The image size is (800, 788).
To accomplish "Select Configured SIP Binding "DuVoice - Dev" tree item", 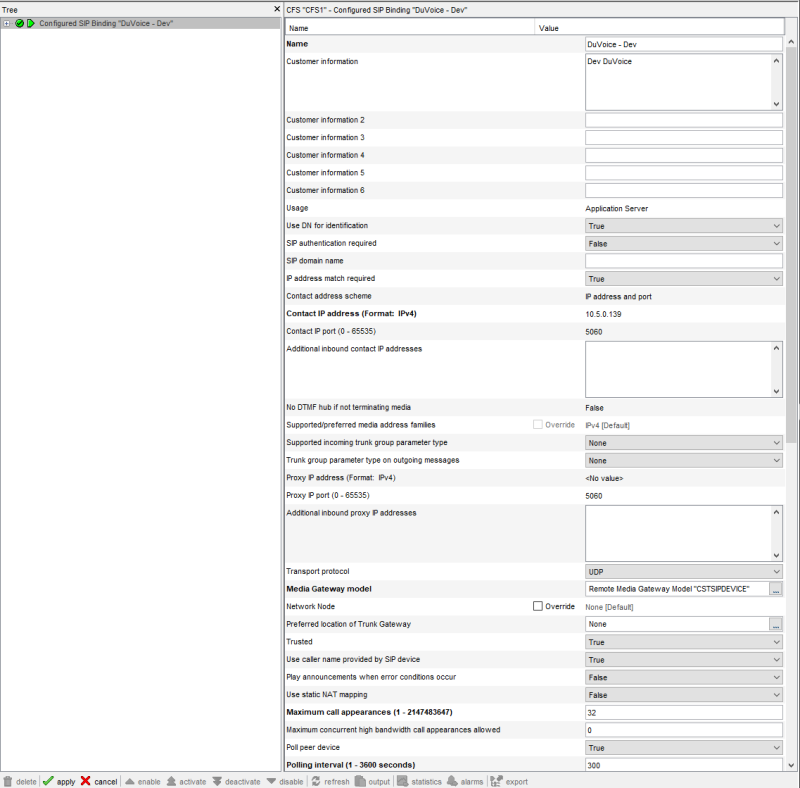I will click(106, 23).
